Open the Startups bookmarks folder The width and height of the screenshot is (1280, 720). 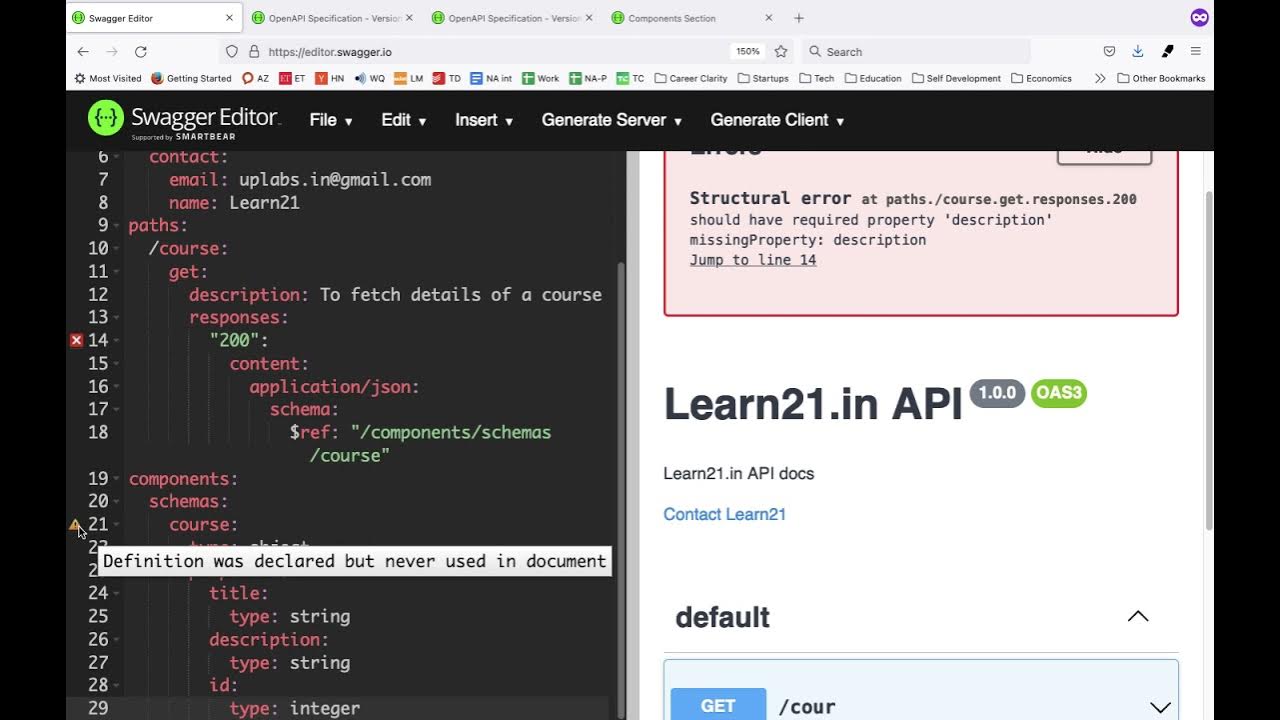763,78
